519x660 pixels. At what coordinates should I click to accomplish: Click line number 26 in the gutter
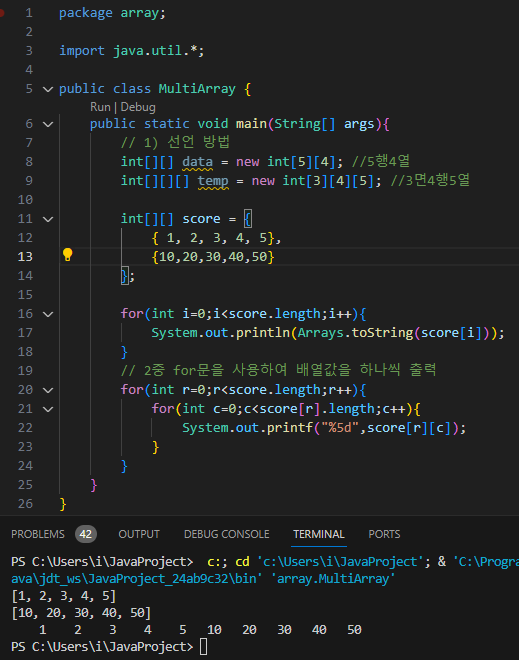[25, 504]
